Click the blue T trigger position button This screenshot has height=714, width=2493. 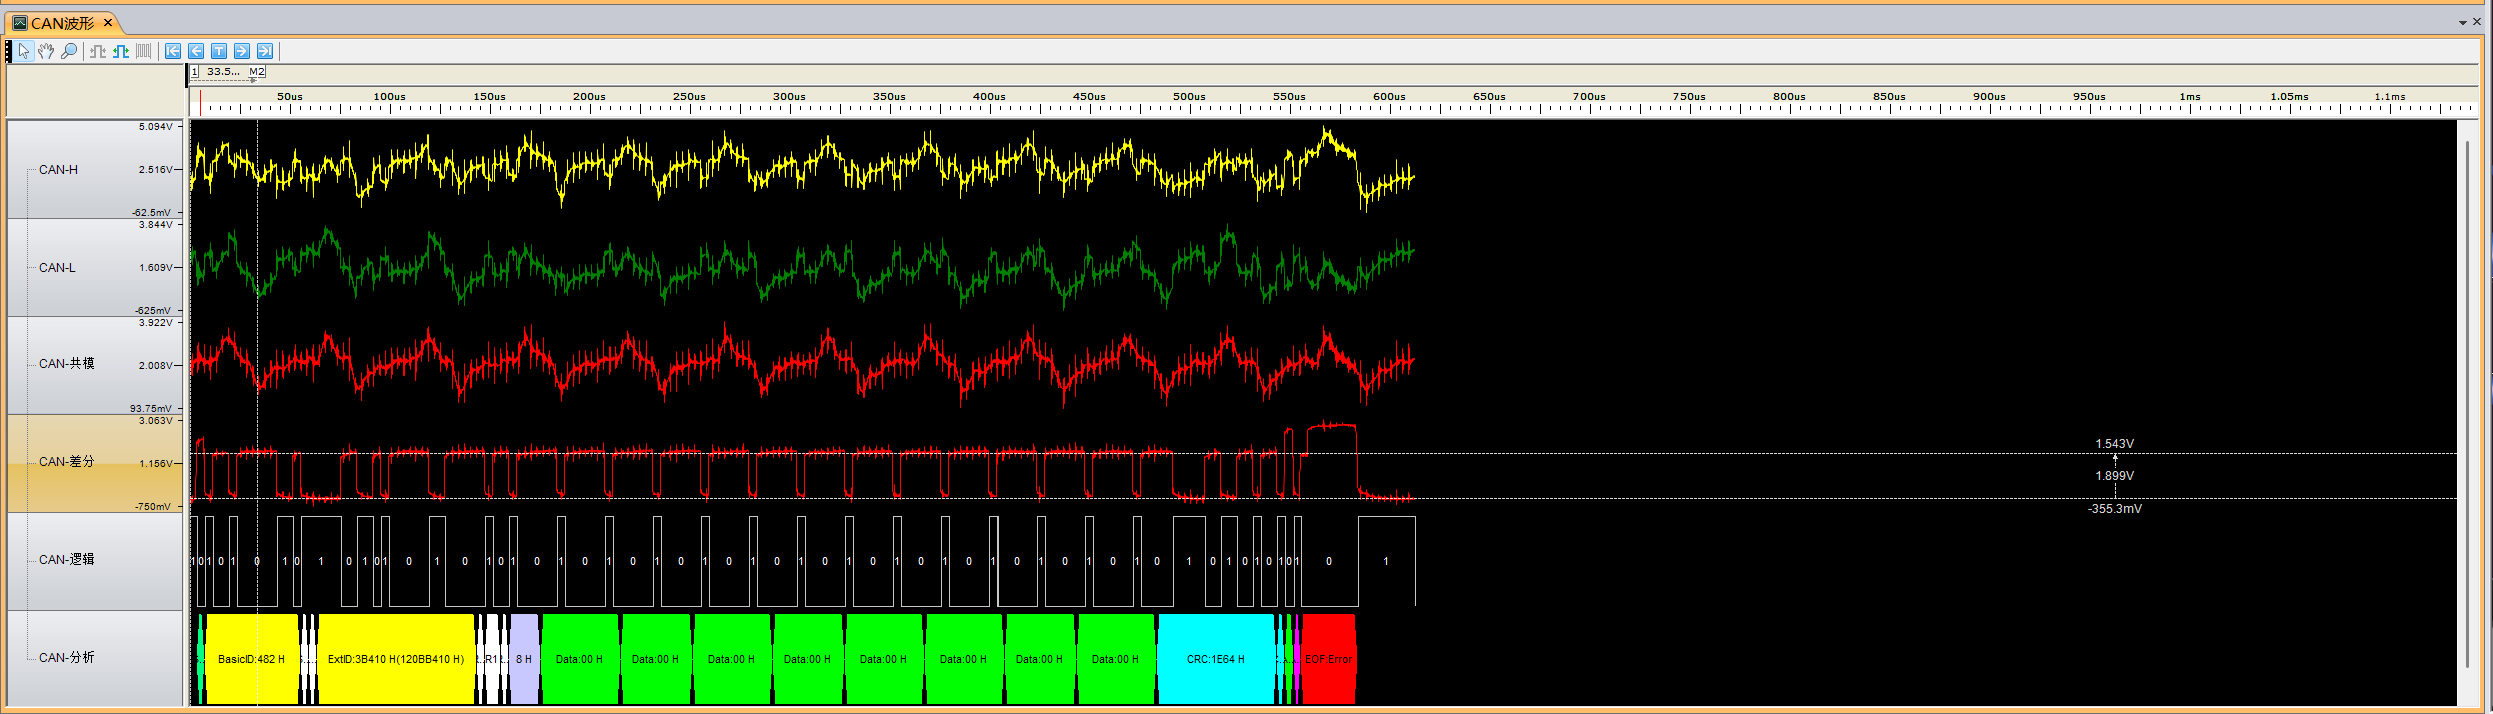[x=219, y=51]
